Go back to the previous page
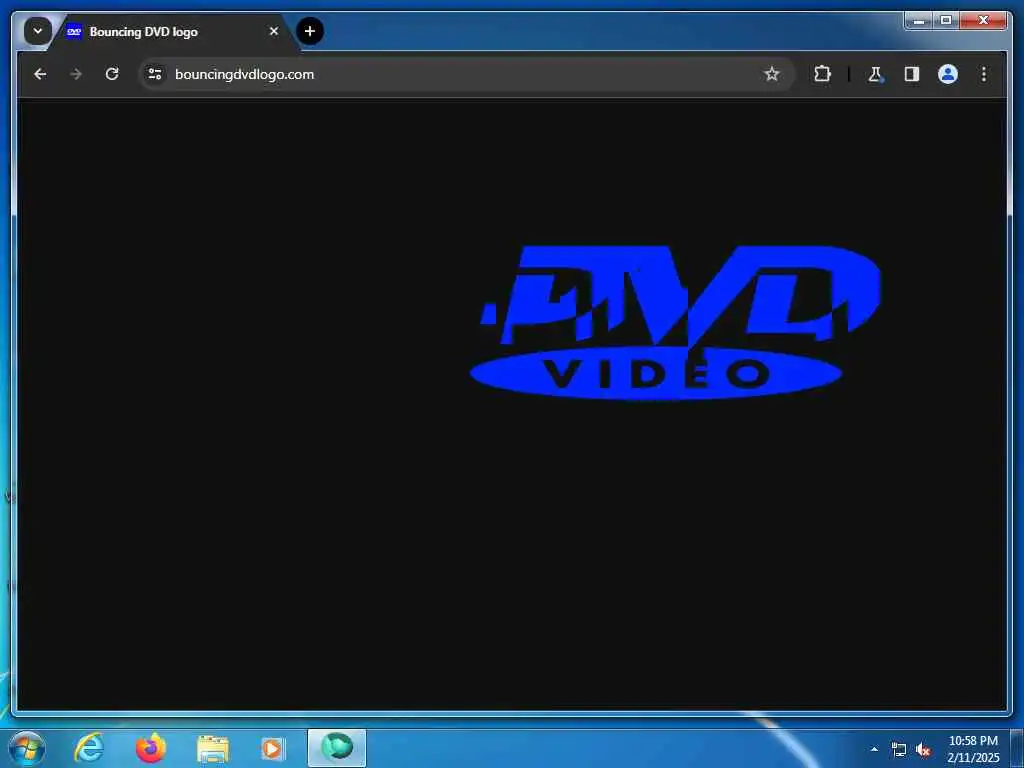 40,74
